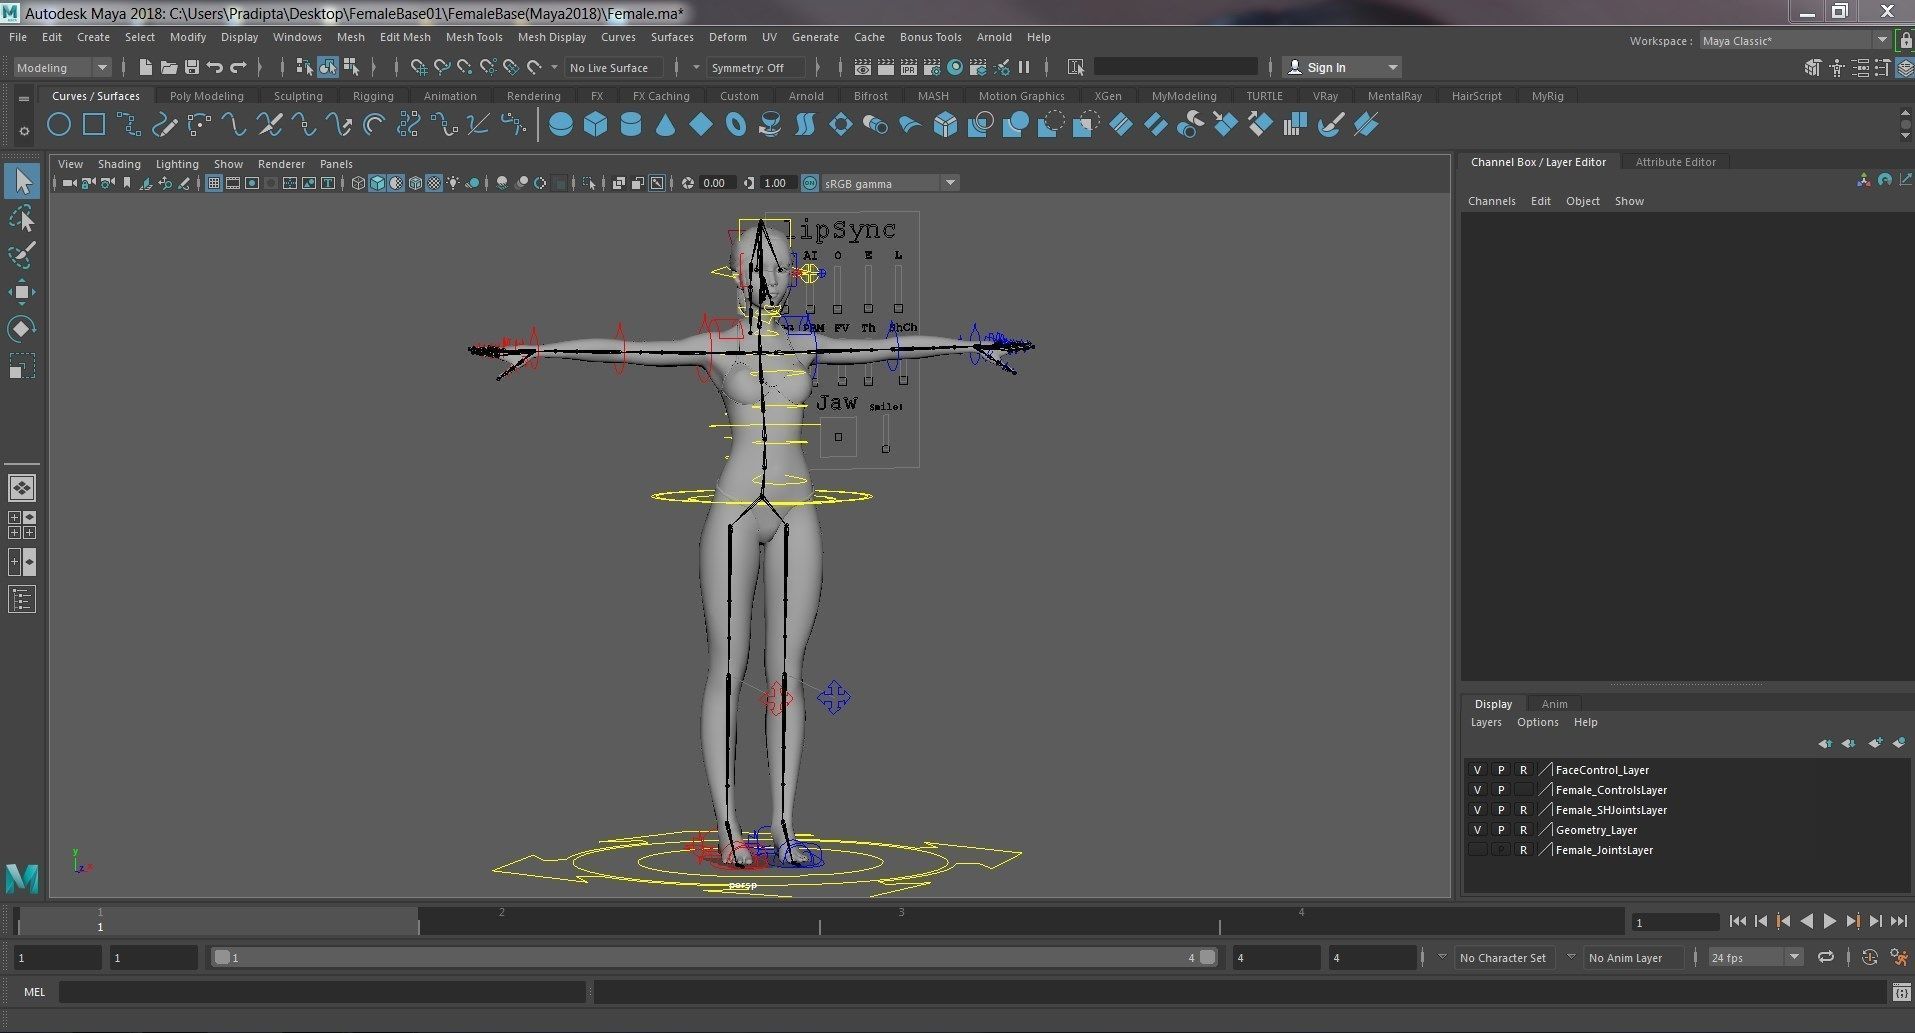1915x1033 pixels.
Task: Create a NURBS sphere from the shelf
Action: 561,125
